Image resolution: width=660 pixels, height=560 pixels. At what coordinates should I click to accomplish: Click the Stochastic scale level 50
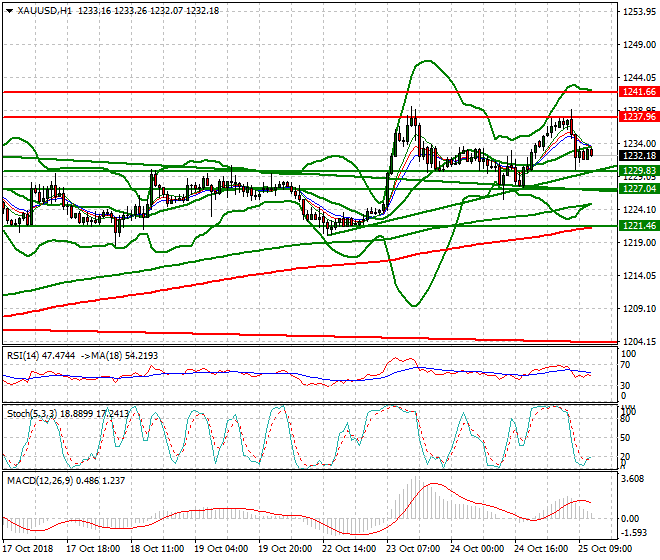coord(625,438)
